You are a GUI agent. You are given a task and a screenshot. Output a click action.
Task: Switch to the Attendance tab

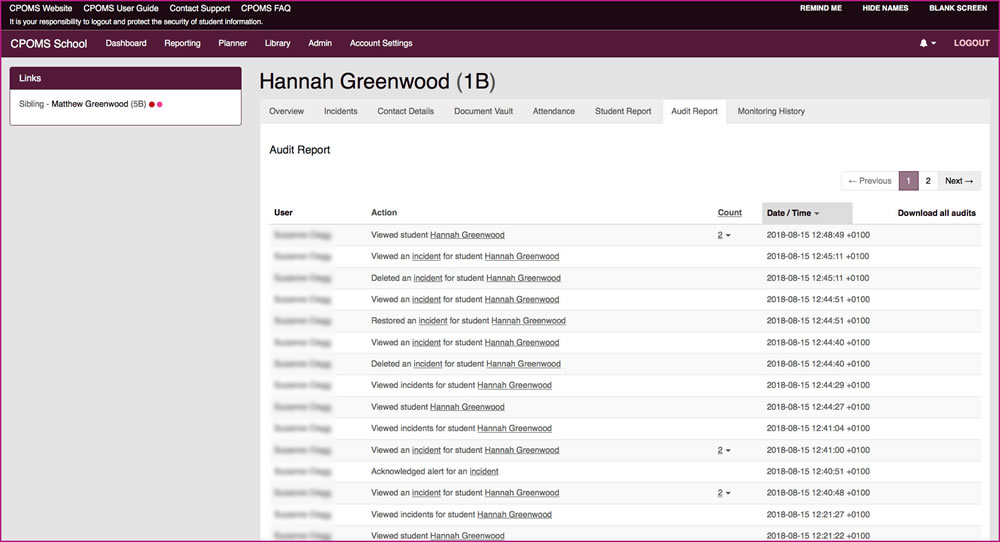[554, 111]
